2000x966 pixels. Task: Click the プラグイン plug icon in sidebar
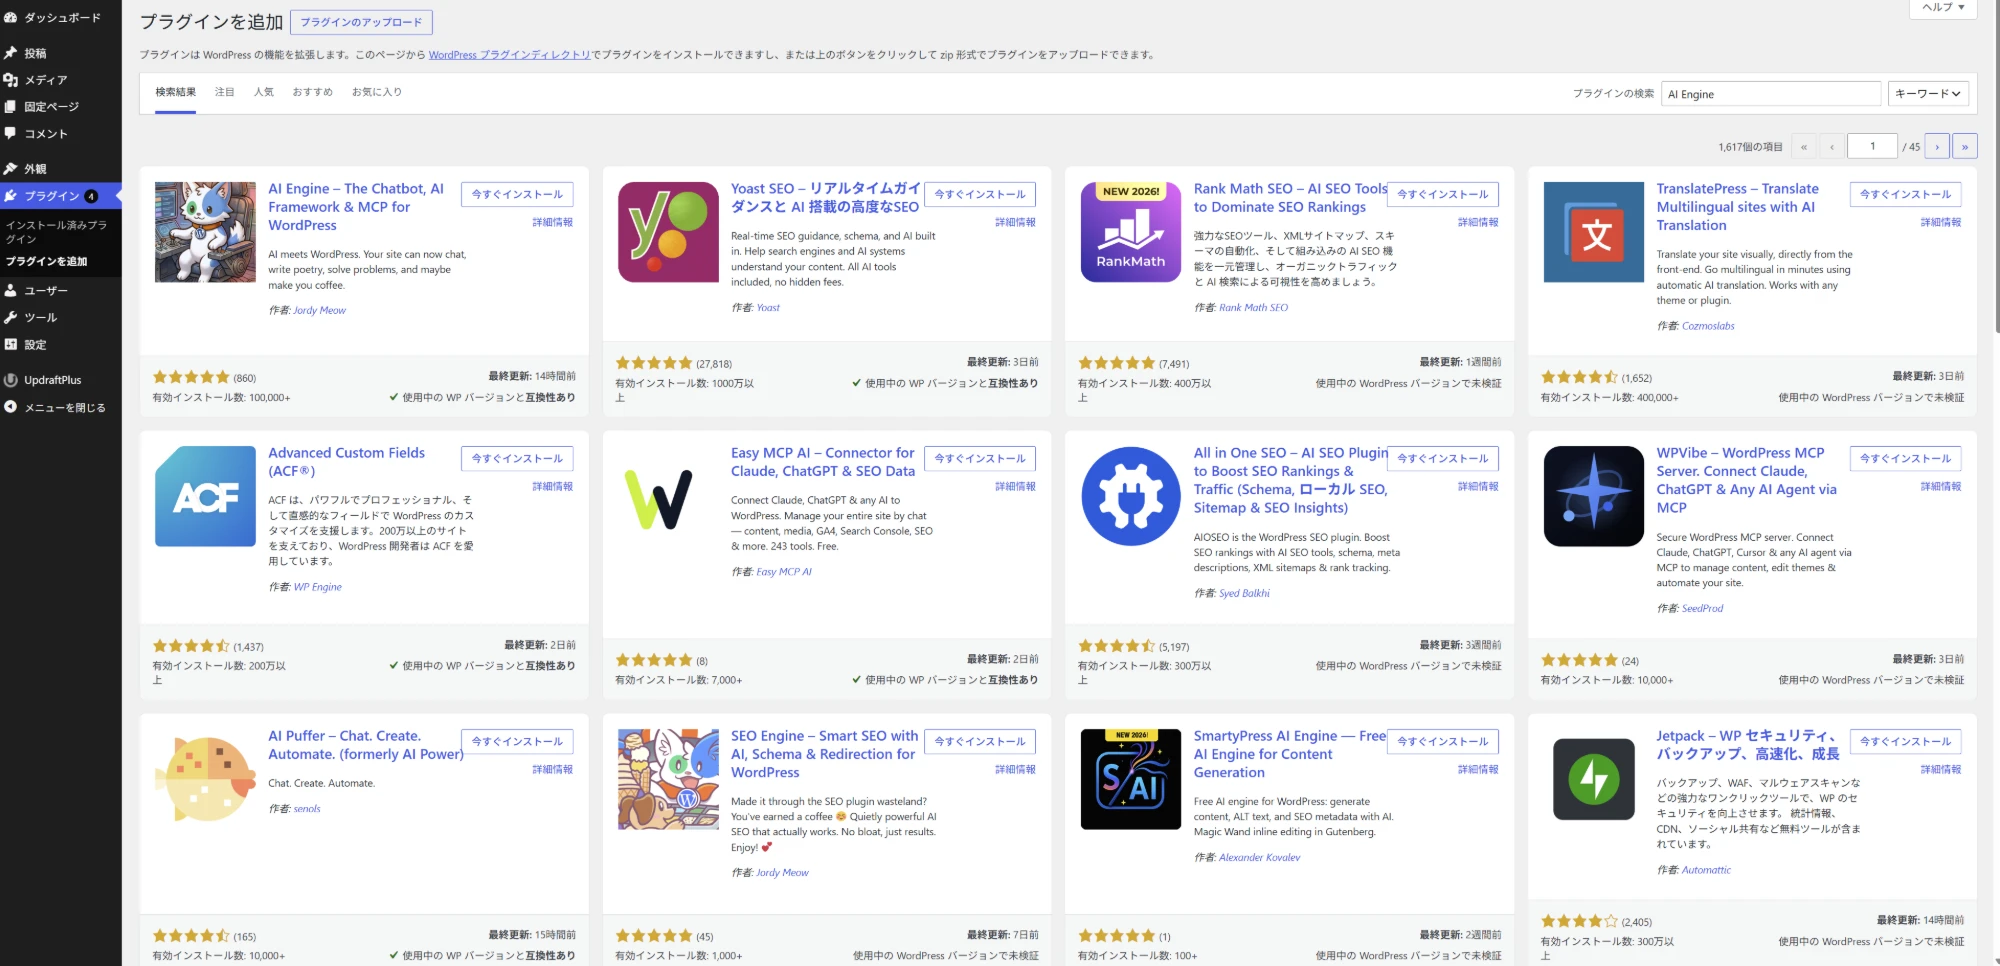coord(11,196)
